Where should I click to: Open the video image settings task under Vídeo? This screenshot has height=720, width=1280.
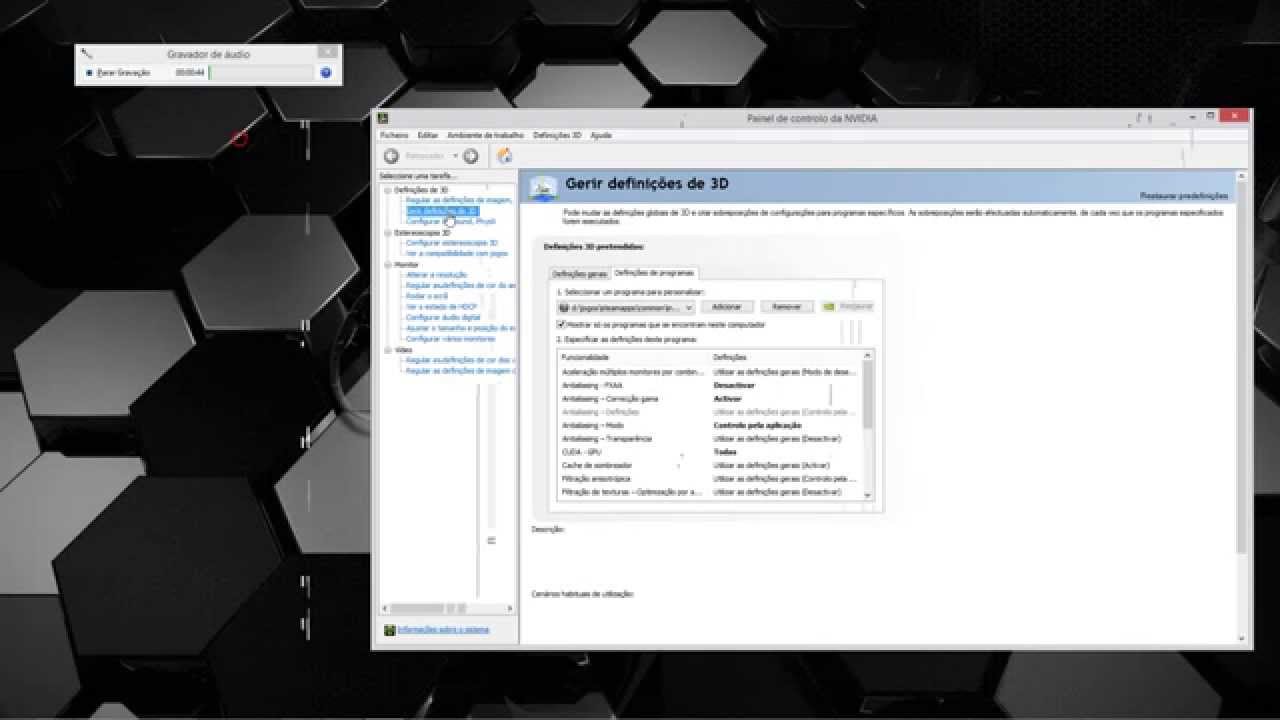tap(461, 370)
